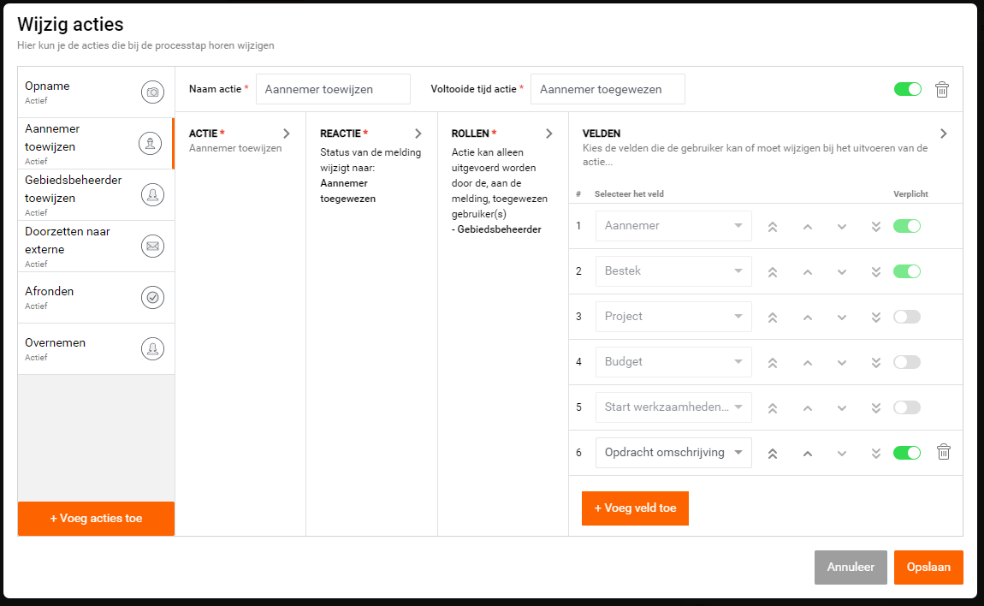The height and width of the screenshot is (606, 984).
Task: Click into Voltooide tijd actie input field
Action: [607, 89]
